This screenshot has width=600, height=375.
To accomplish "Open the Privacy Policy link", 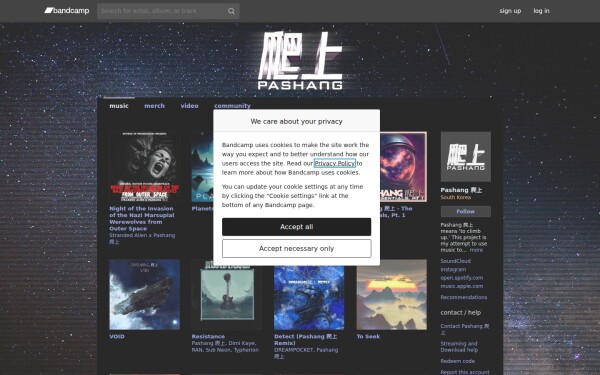I will (x=334, y=163).
